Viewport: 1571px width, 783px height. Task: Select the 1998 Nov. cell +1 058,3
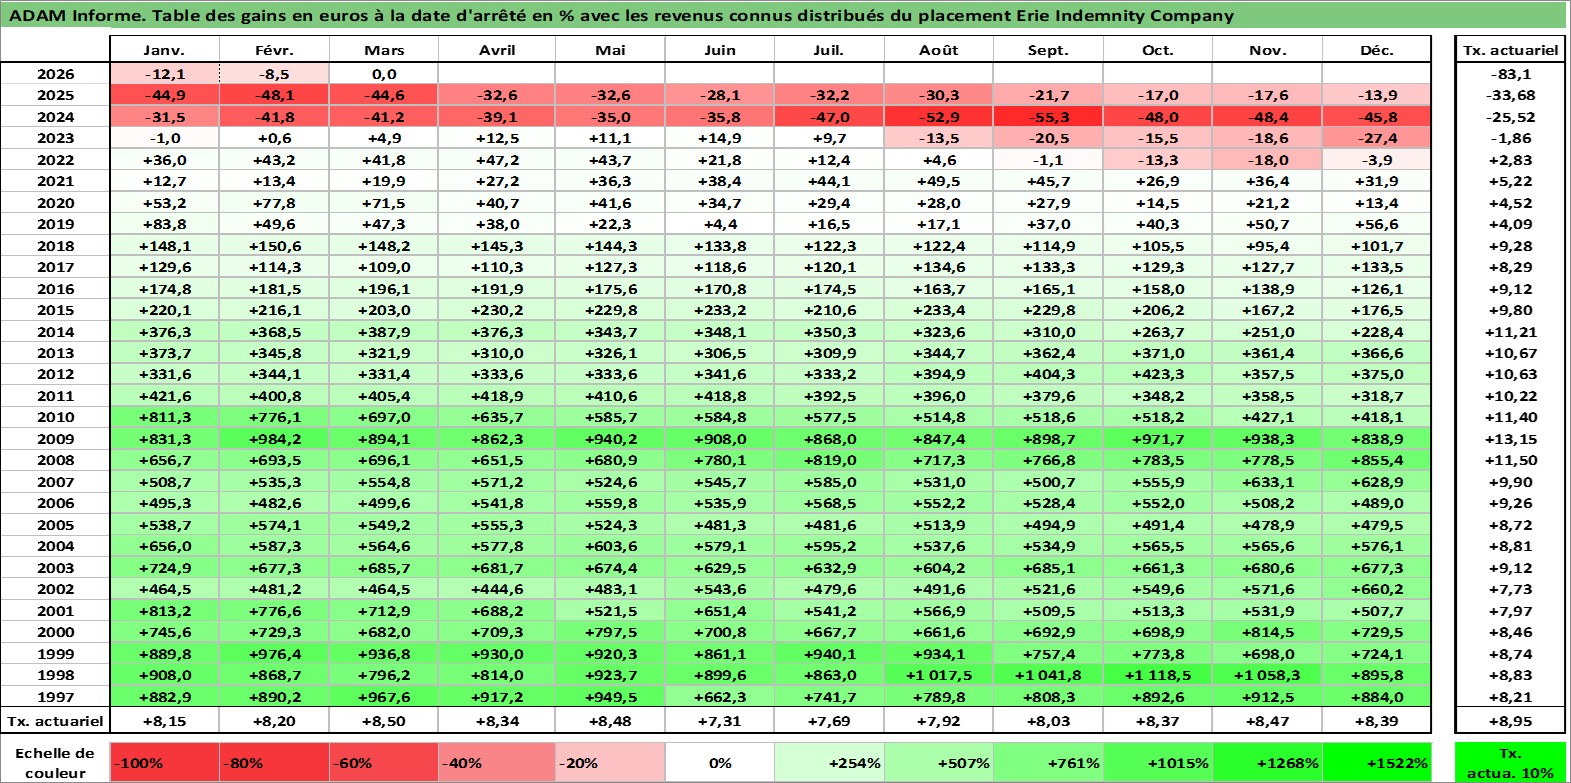tap(1267, 675)
